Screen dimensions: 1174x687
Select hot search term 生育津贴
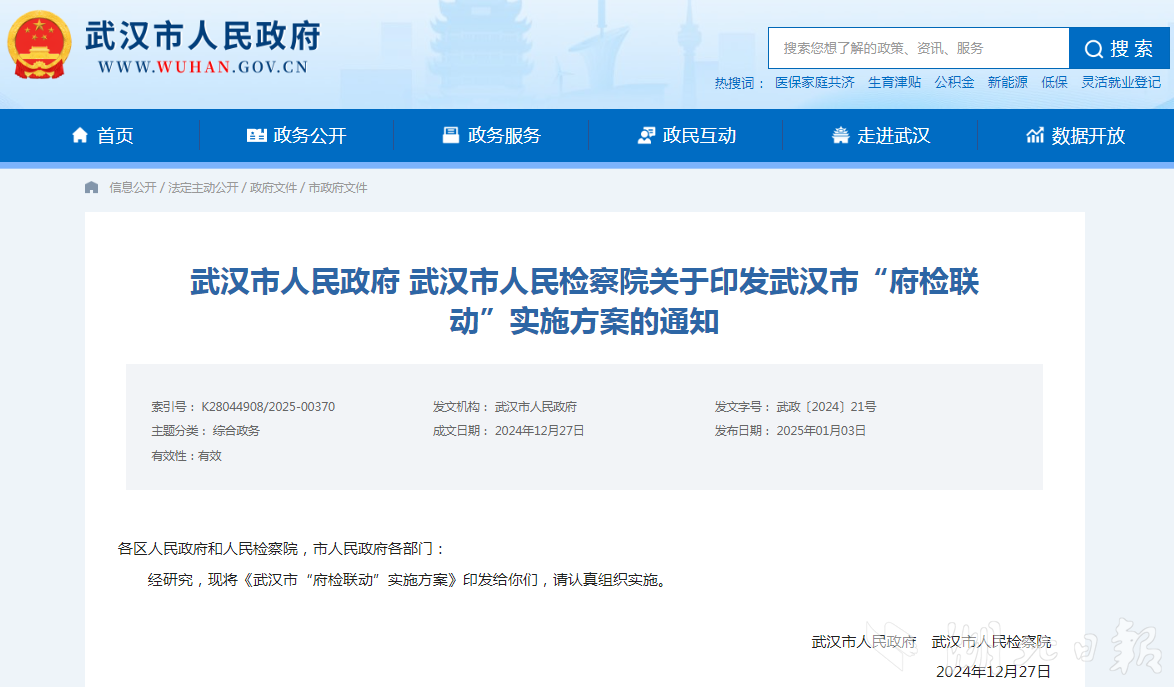click(x=894, y=83)
